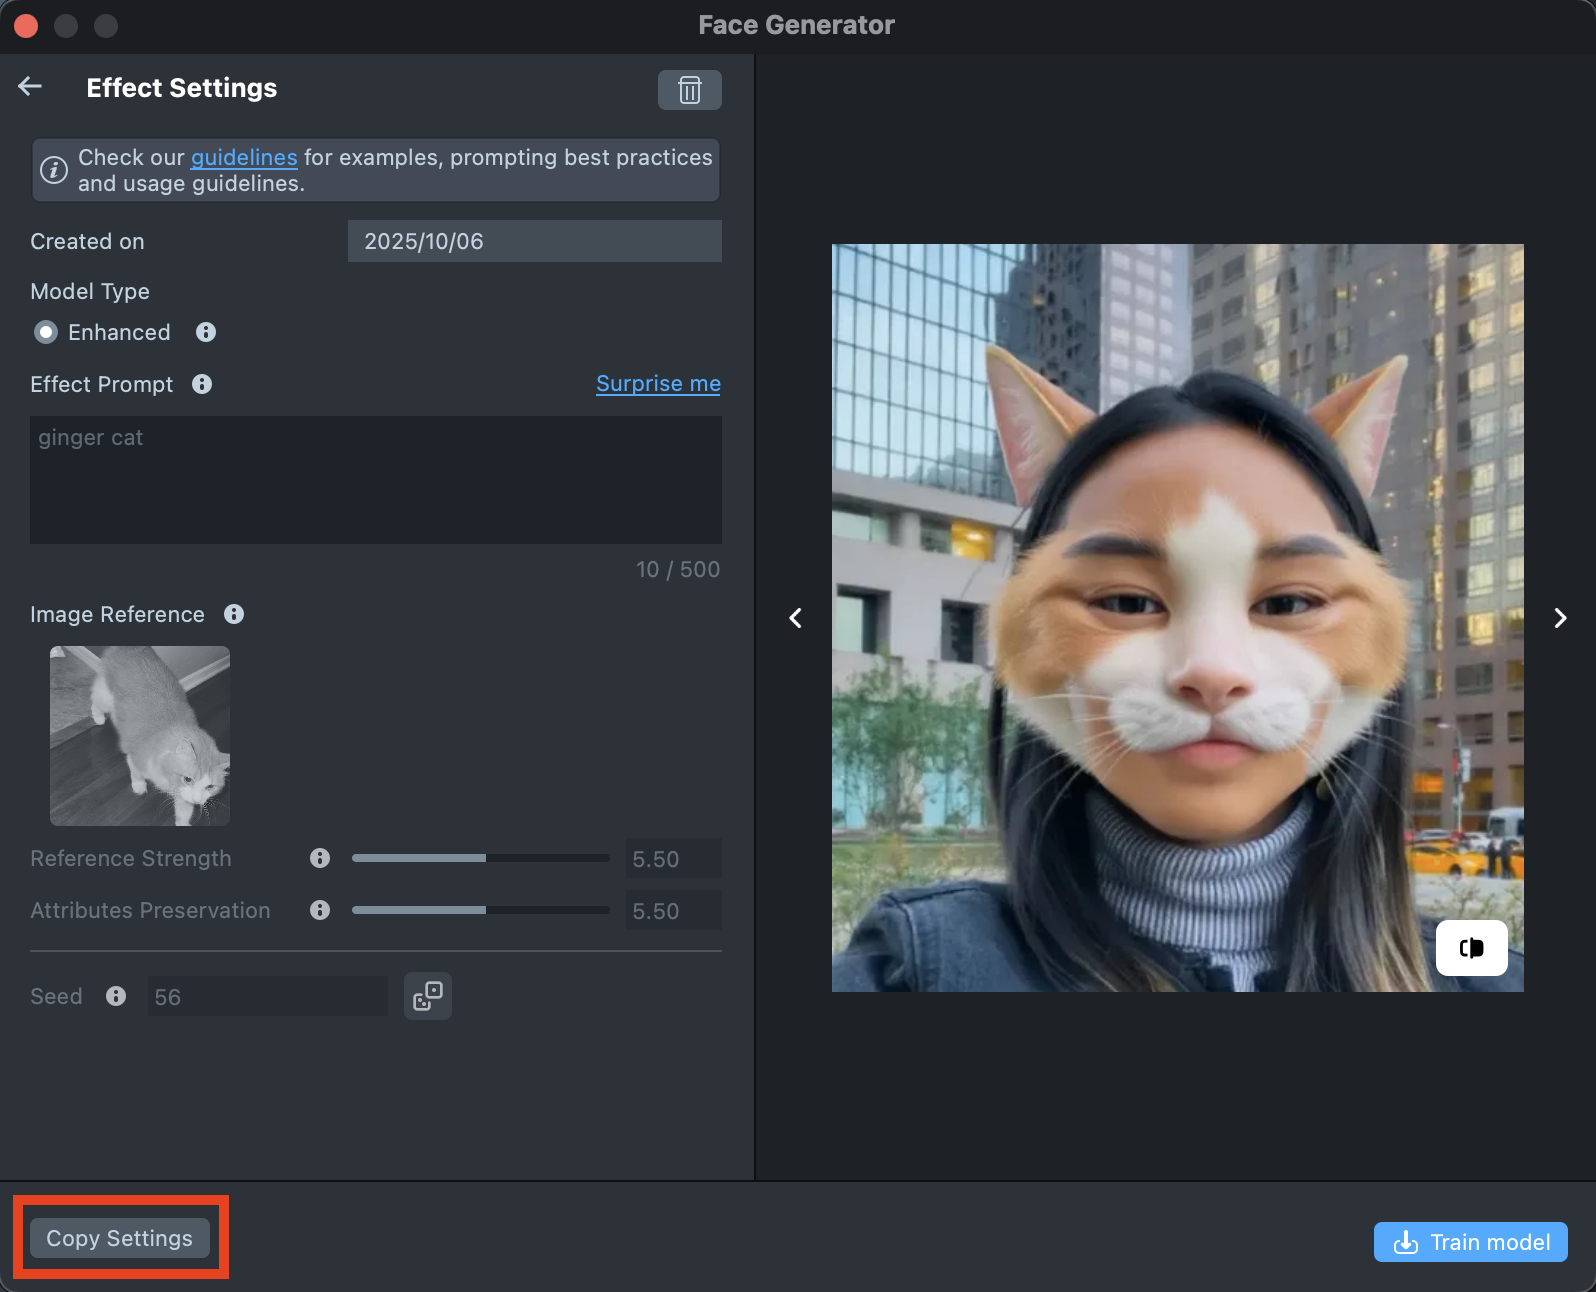Toggle the before/after compare button on preview
Viewport: 1596px width, 1292px height.
(x=1471, y=948)
